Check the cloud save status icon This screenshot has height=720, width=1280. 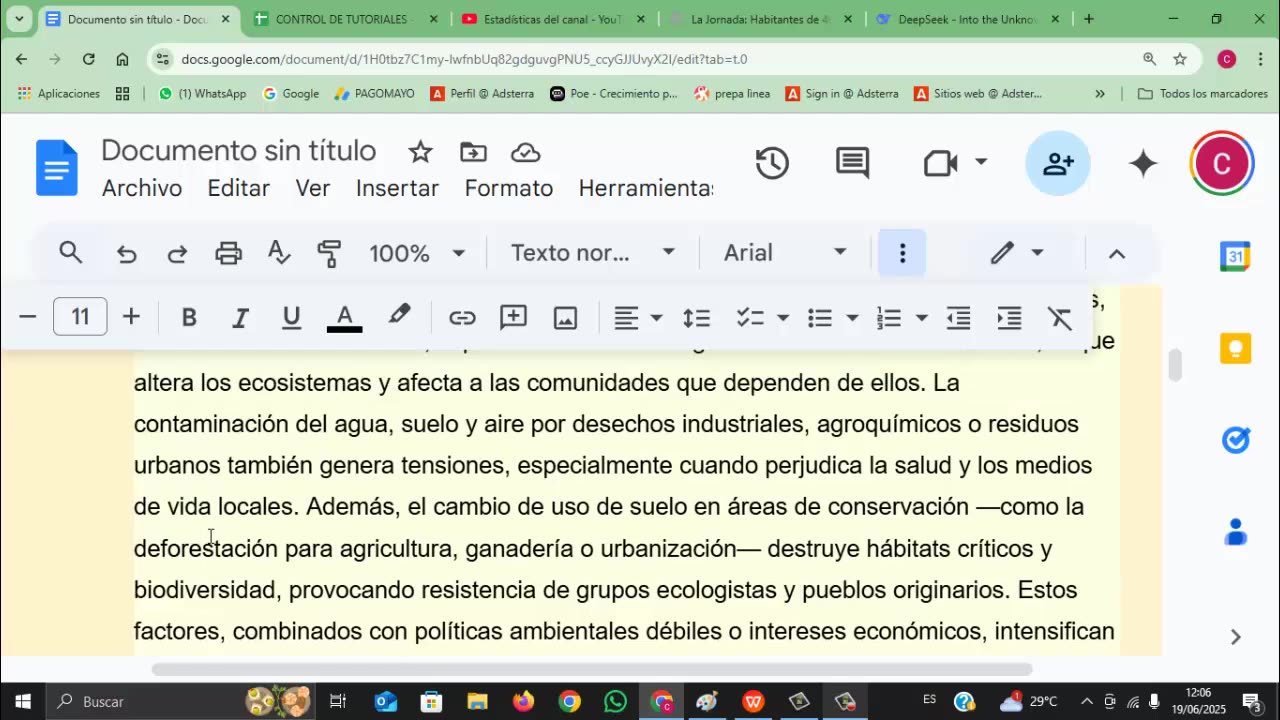coord(526,152)
